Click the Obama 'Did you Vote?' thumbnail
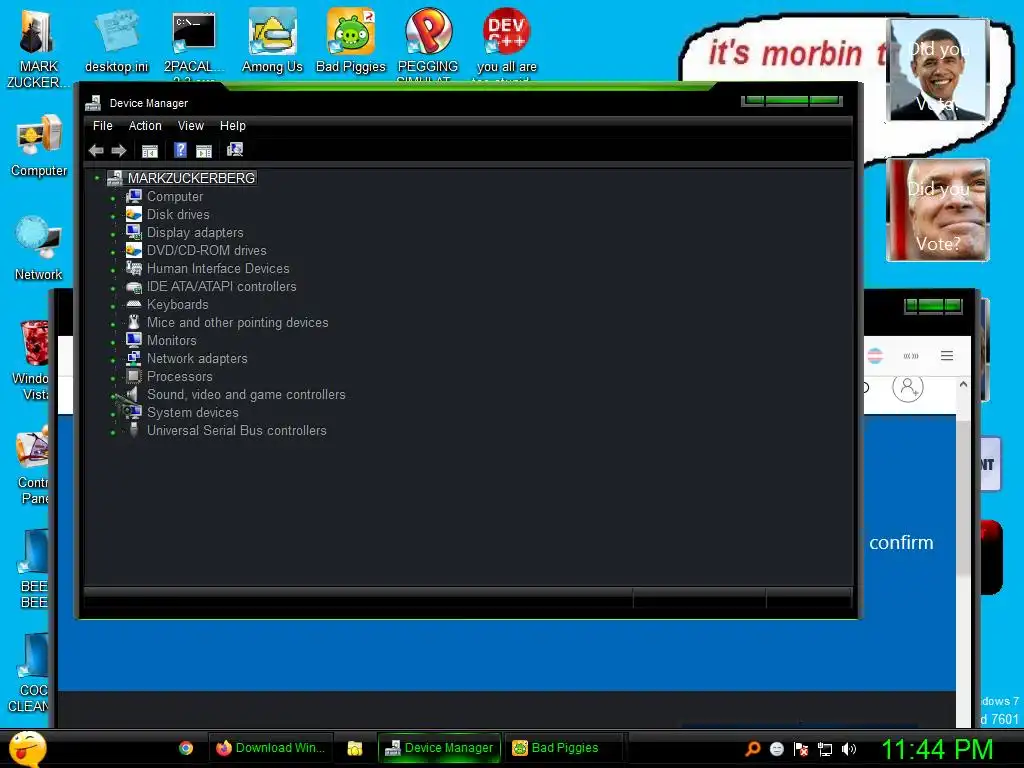The width and height of the screenshot is (1024, 768). pos(937,70)
